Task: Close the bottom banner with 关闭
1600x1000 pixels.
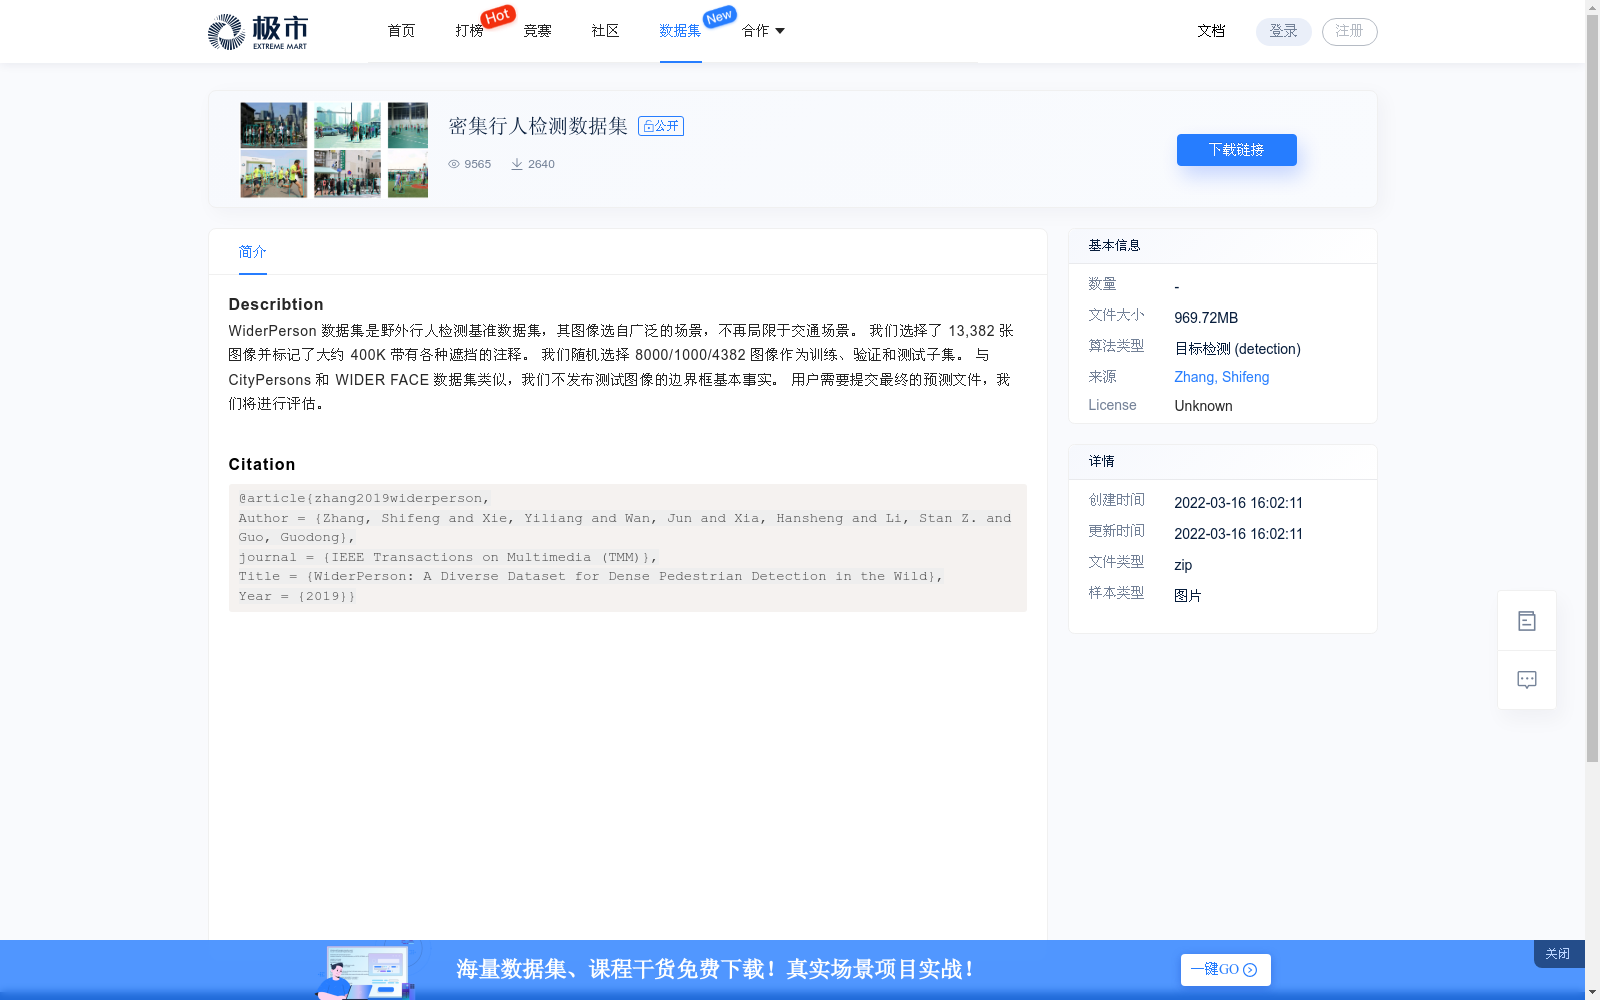Action: coord(1558,954)
